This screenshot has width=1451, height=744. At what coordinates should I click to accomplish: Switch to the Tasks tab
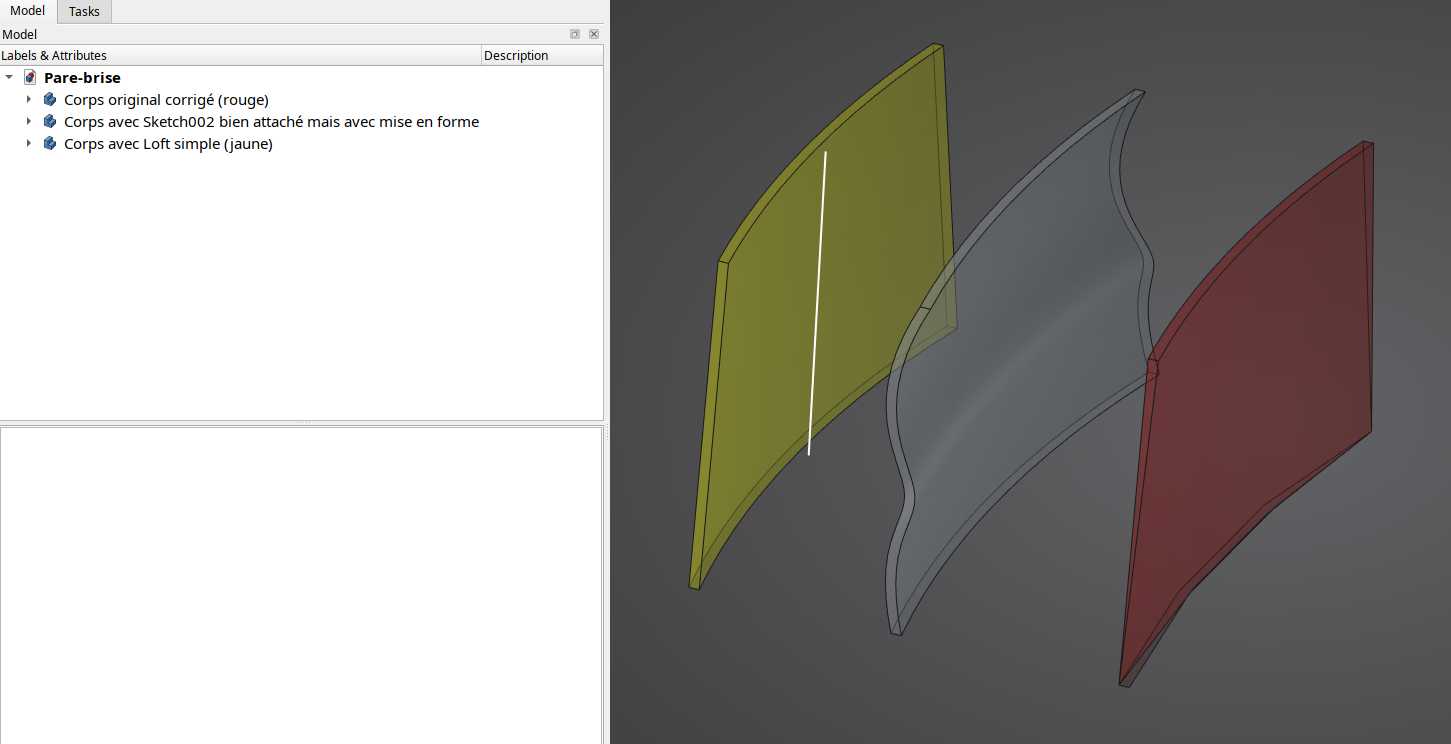[x=84, y=11]
